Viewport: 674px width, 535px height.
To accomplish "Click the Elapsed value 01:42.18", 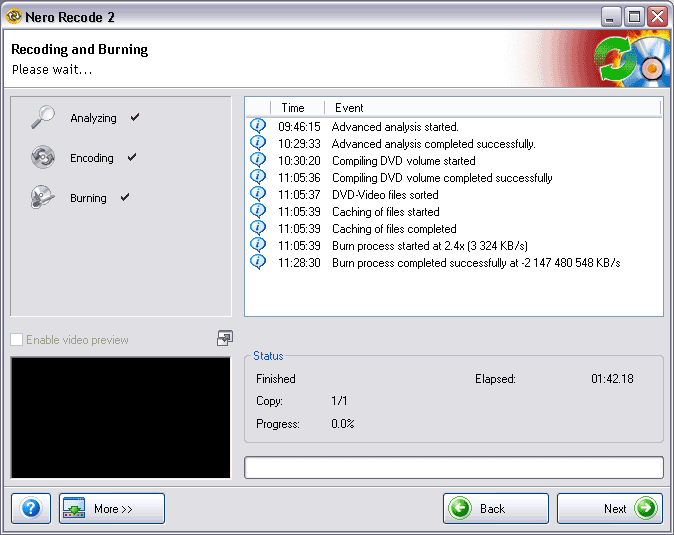I will click(x=612, y=379).
